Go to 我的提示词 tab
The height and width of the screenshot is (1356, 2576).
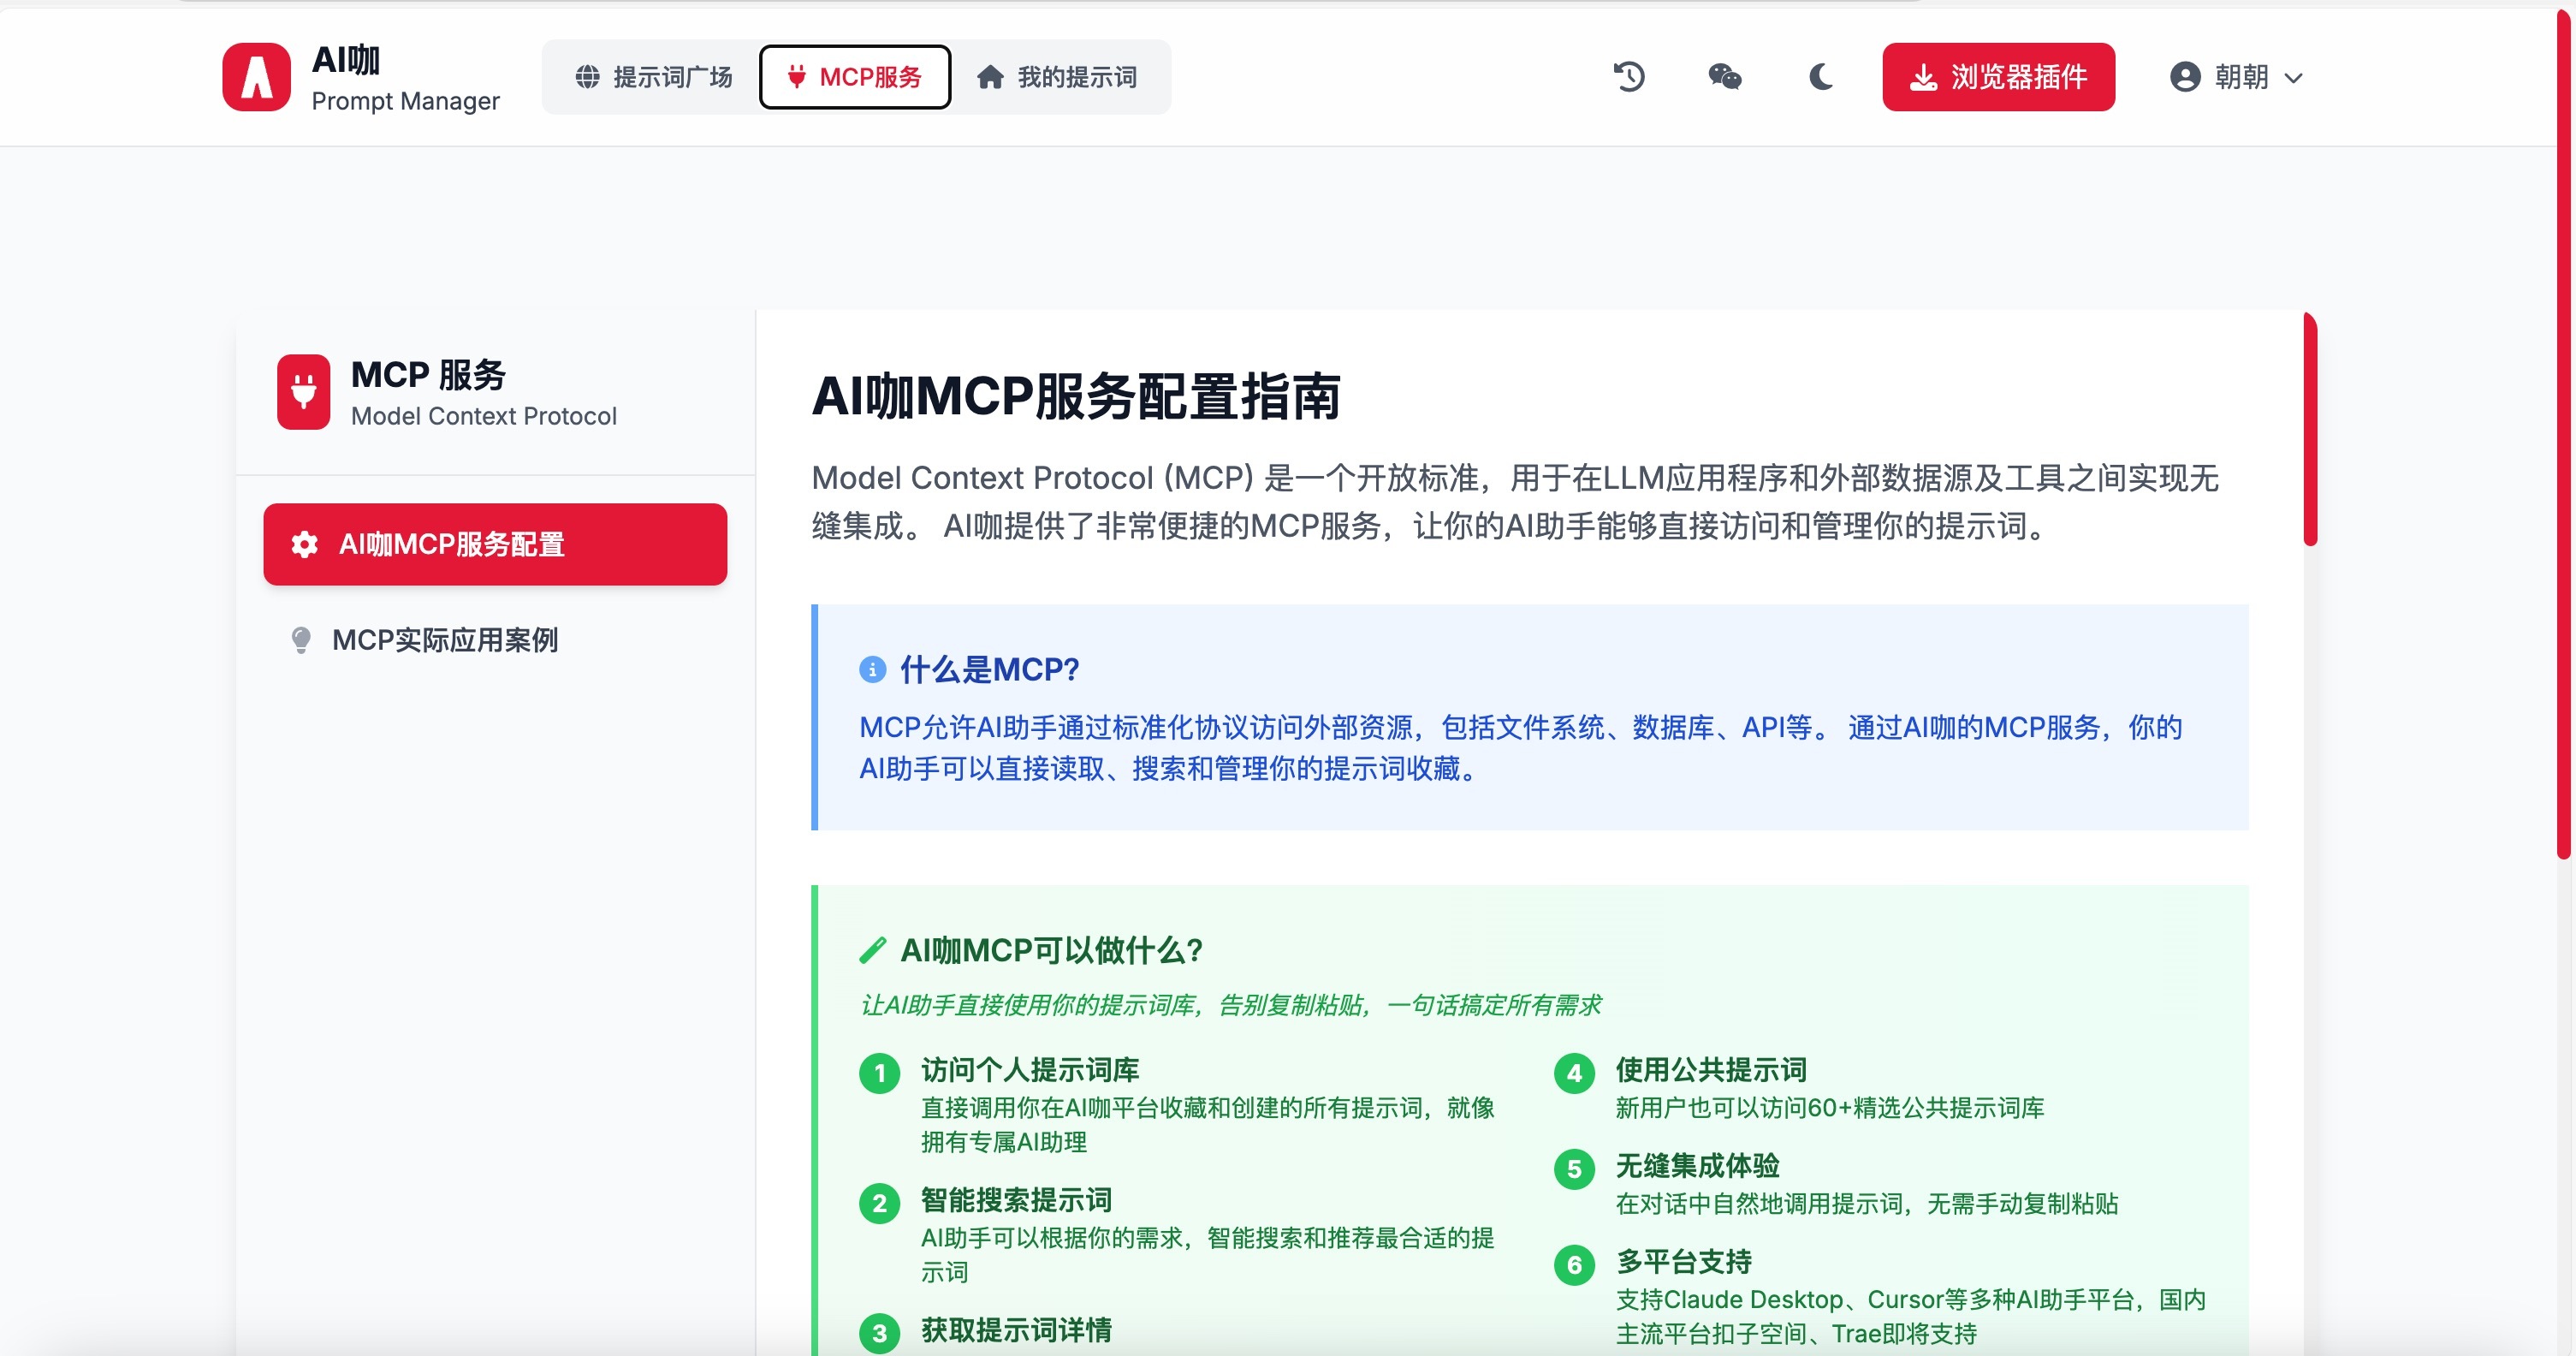pyautogui.click(x=1057, y=77)
